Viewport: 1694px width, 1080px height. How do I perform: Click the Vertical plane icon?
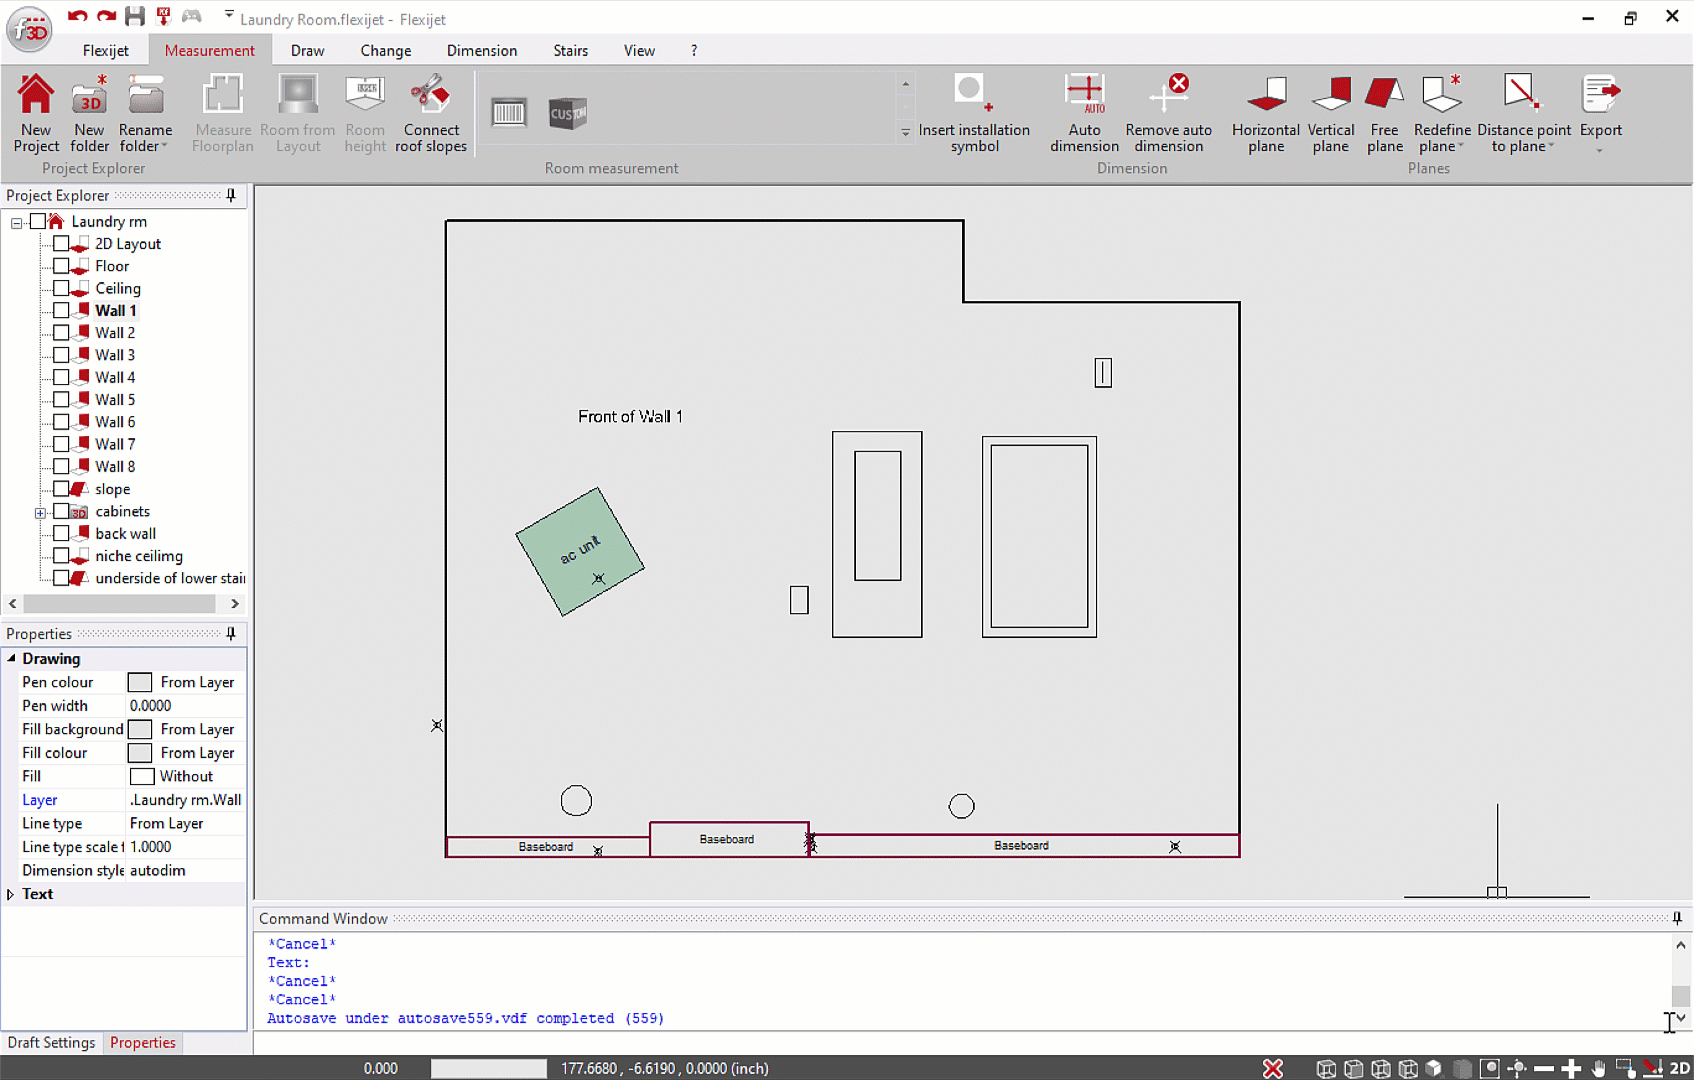click(x=1330, y=96)
